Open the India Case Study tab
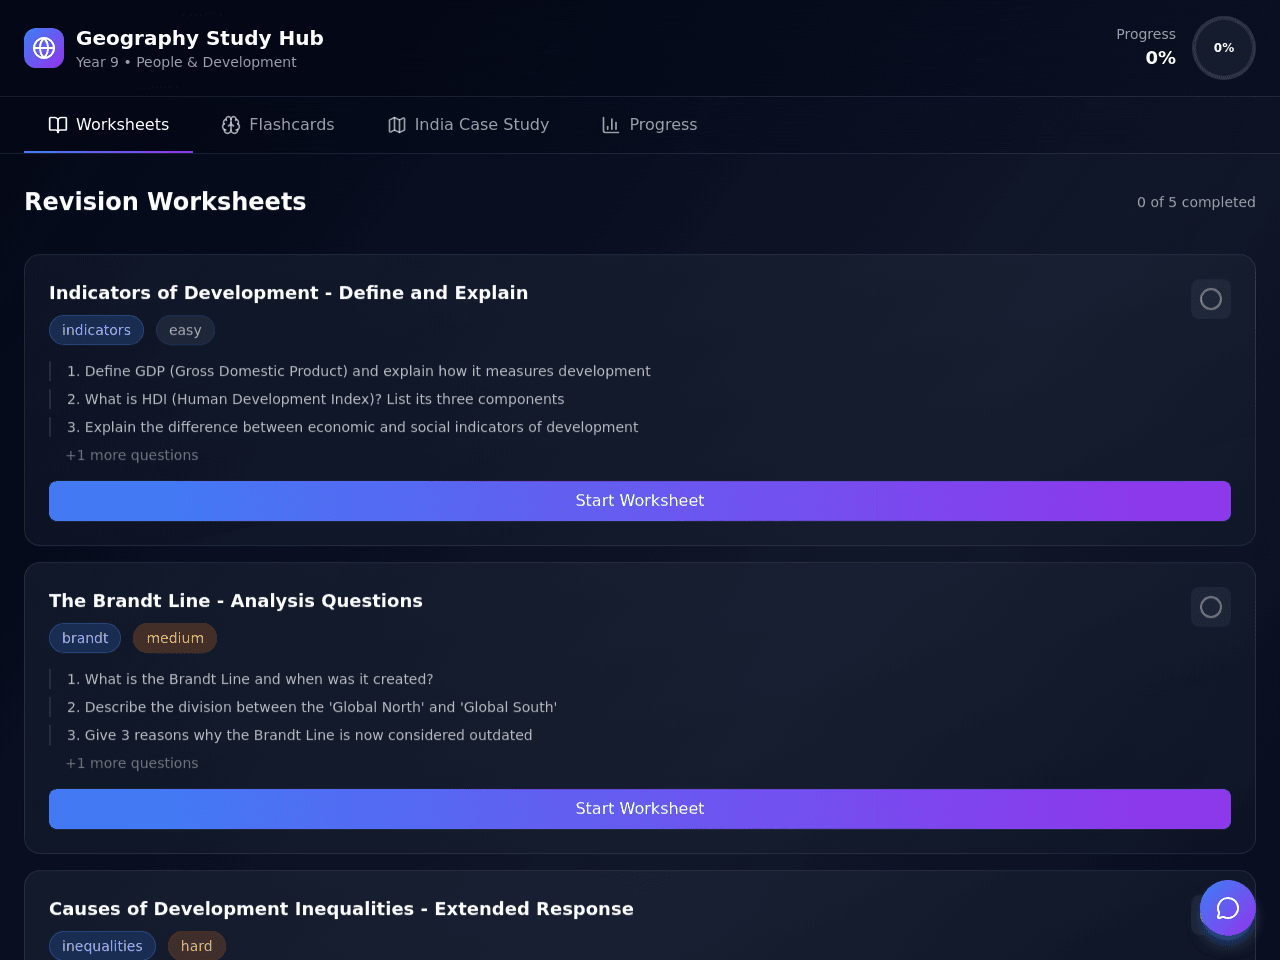1280x960 pixels. 468,125
